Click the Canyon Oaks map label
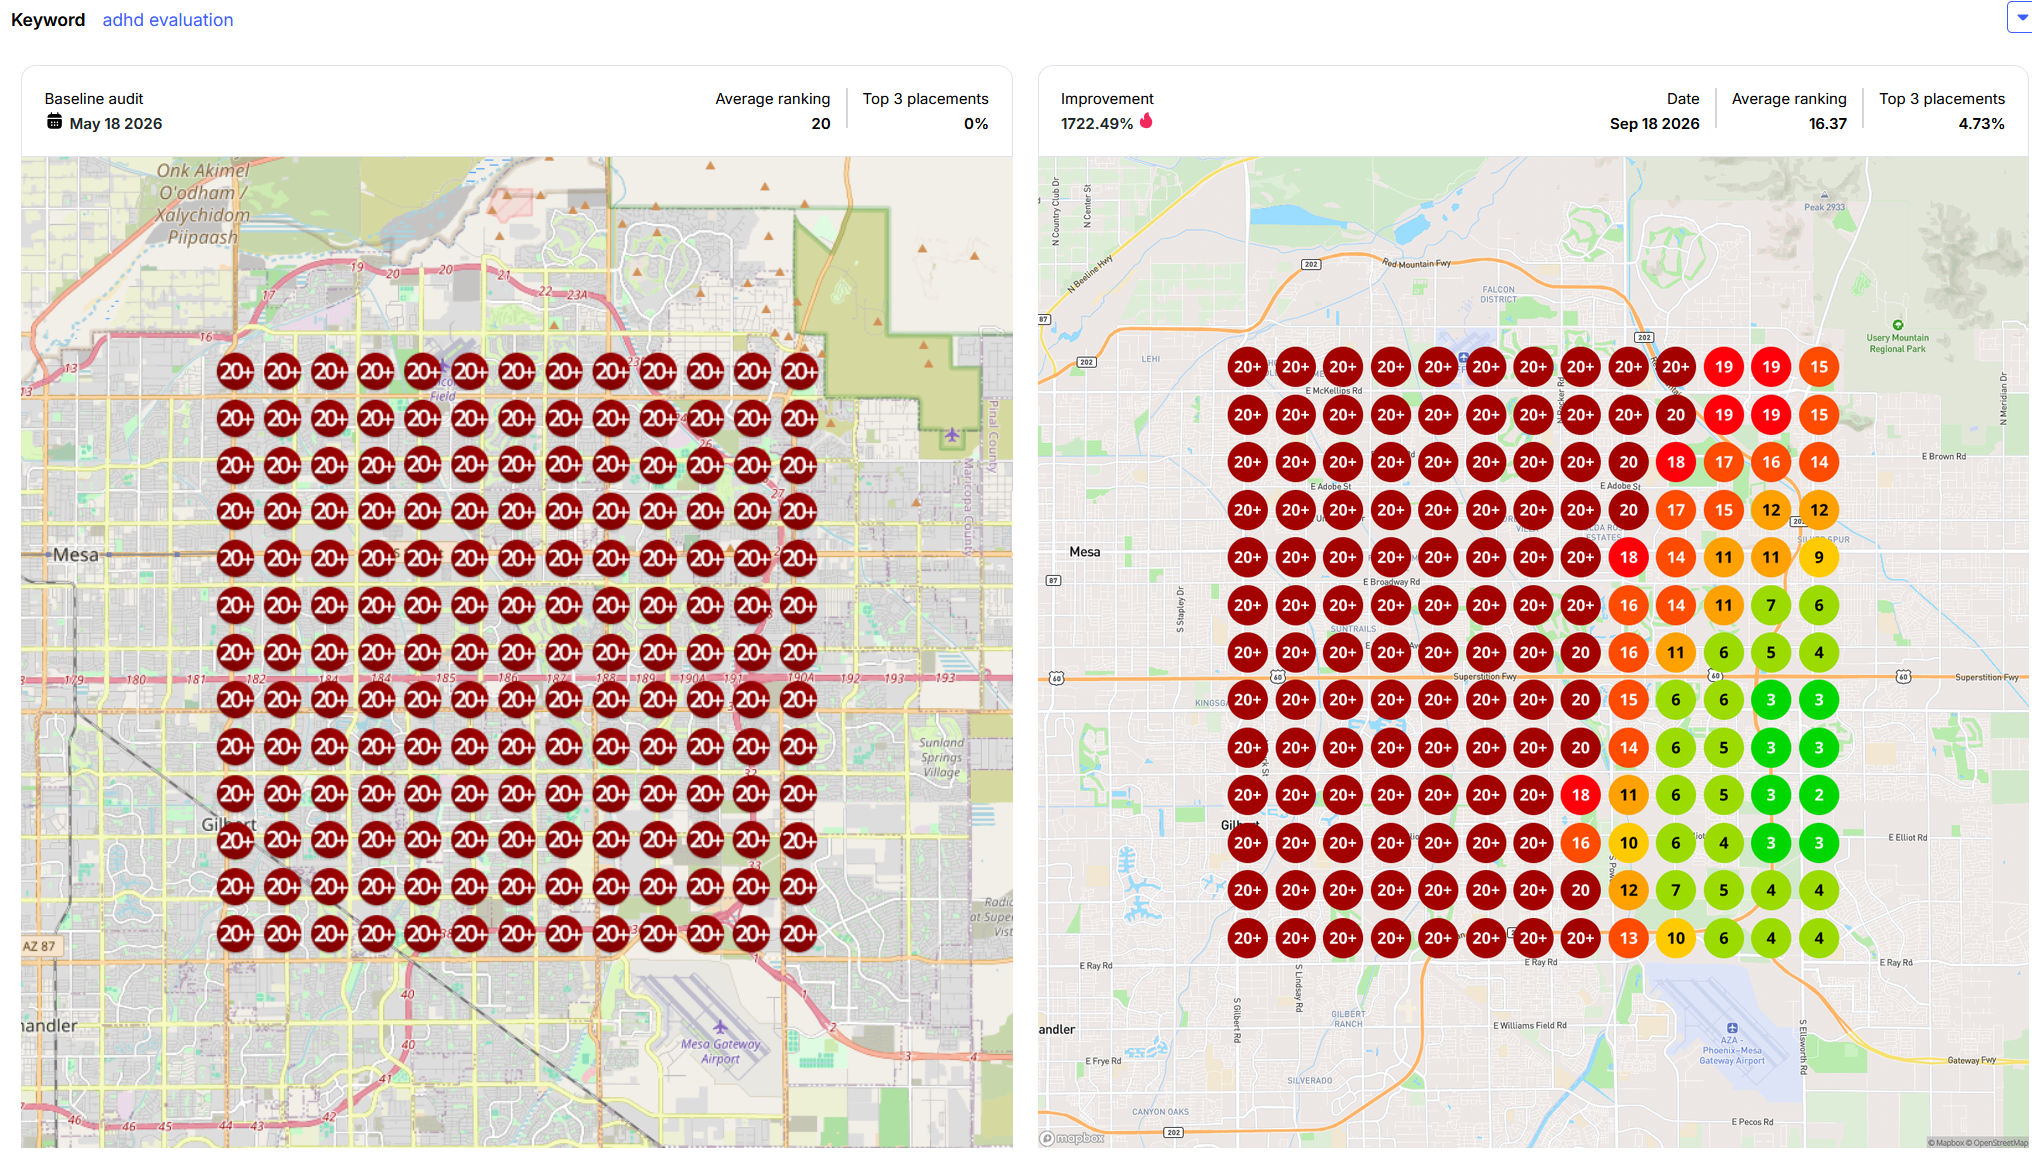The image size is (2032, 1152). pos(1160,1112)
